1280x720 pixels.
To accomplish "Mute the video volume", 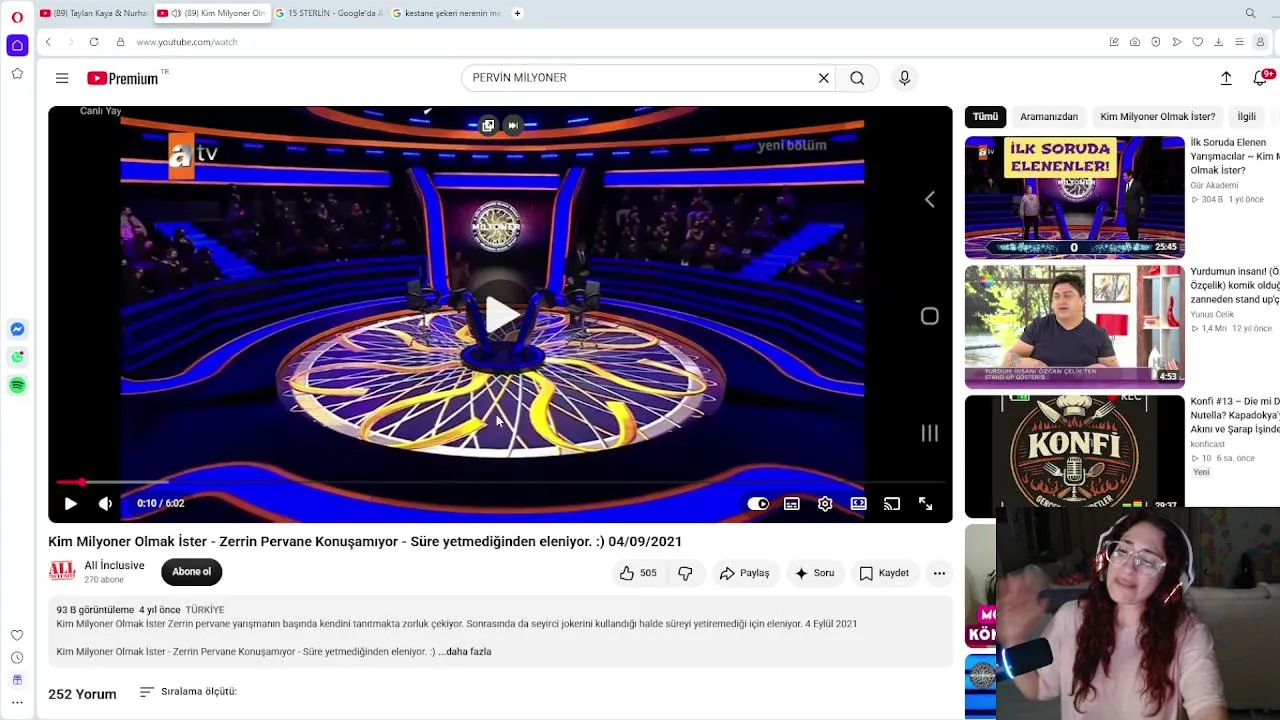I will [x=105, y=504].
